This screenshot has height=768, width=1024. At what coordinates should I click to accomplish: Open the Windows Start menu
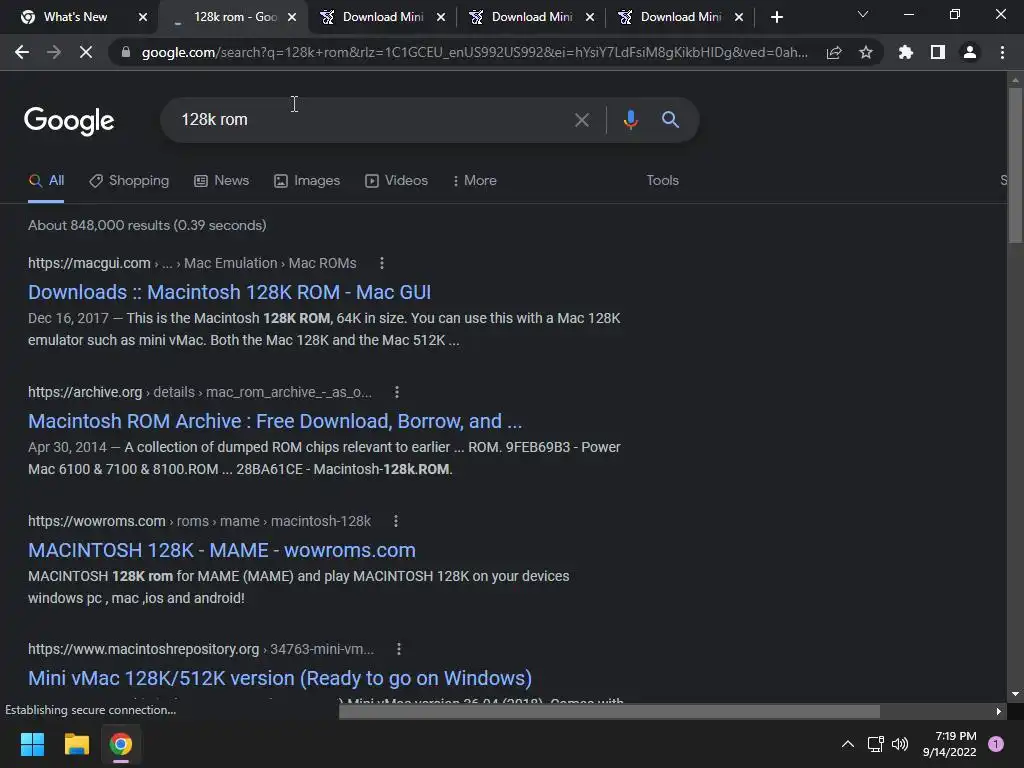[x=32, y=744]
